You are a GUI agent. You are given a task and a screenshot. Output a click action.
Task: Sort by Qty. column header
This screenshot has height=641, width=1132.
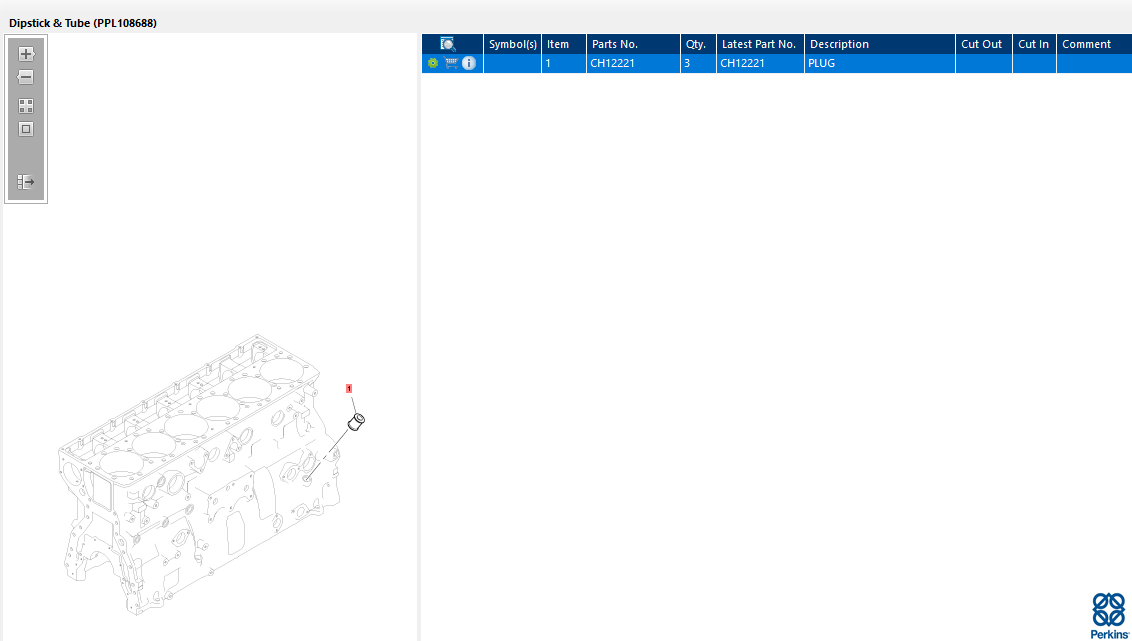[698, 44]
